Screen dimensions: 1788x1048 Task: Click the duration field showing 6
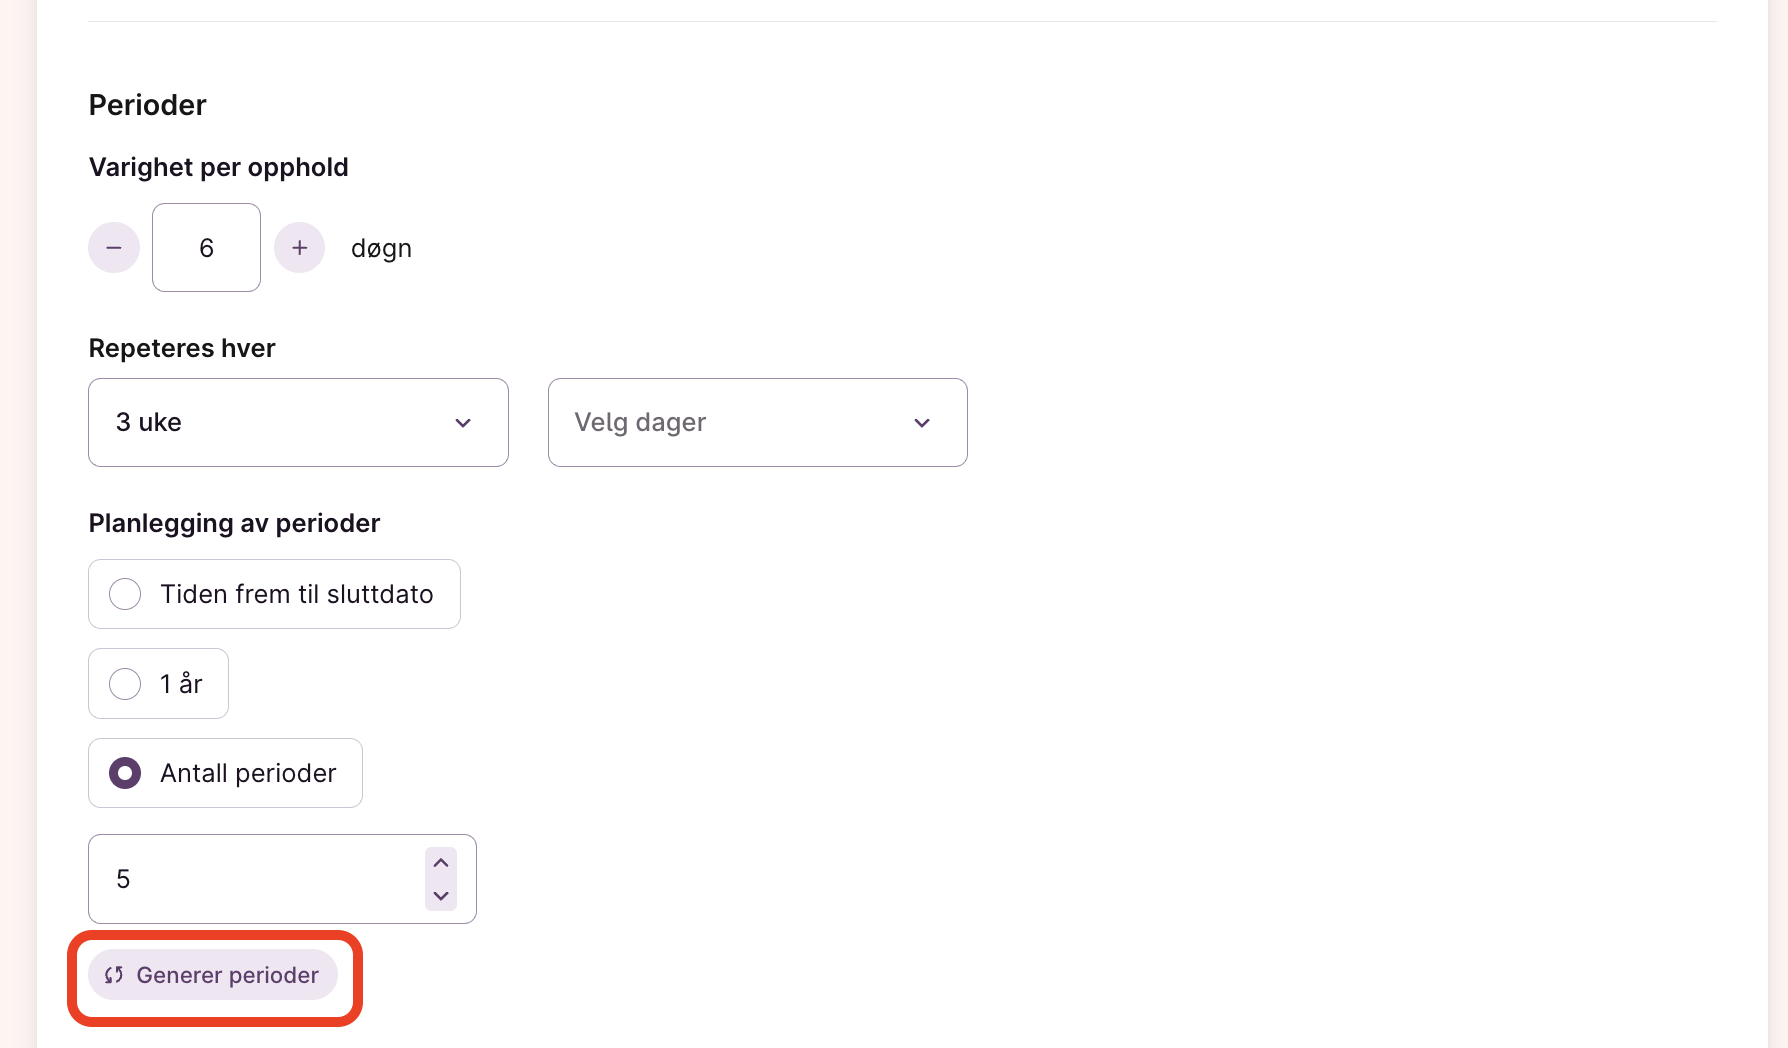click(206, 248)
